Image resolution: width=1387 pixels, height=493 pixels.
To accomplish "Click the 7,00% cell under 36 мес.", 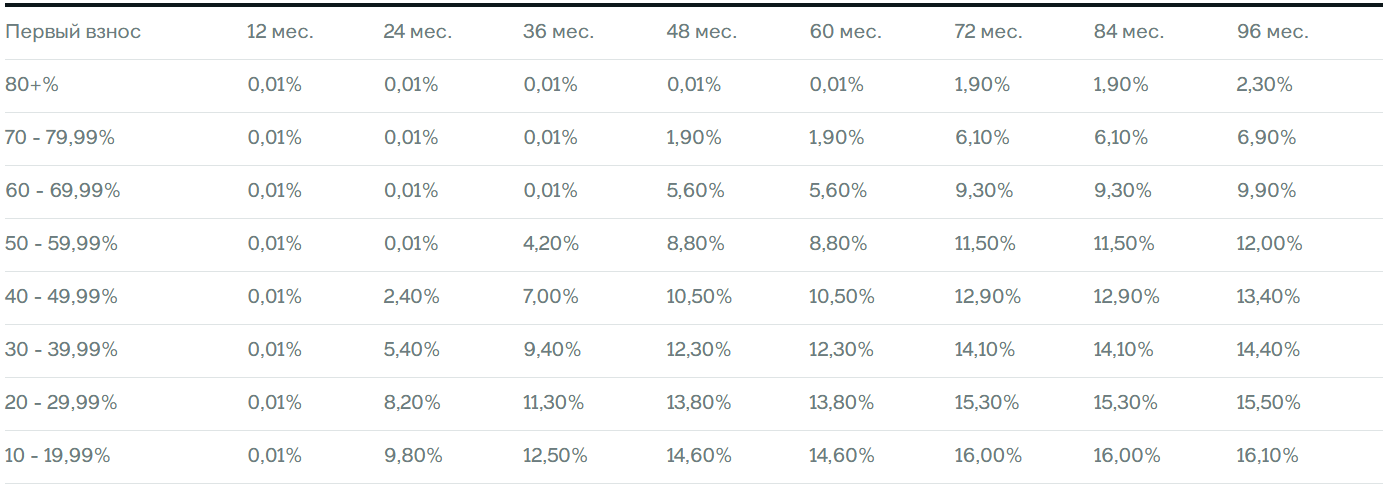I will point(551,297).
